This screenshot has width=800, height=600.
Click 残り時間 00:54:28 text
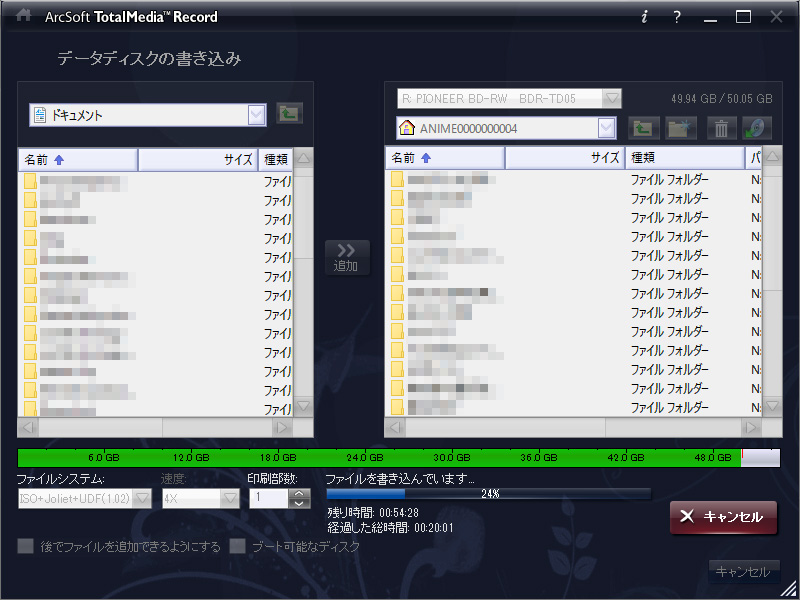tap(373, 513)
